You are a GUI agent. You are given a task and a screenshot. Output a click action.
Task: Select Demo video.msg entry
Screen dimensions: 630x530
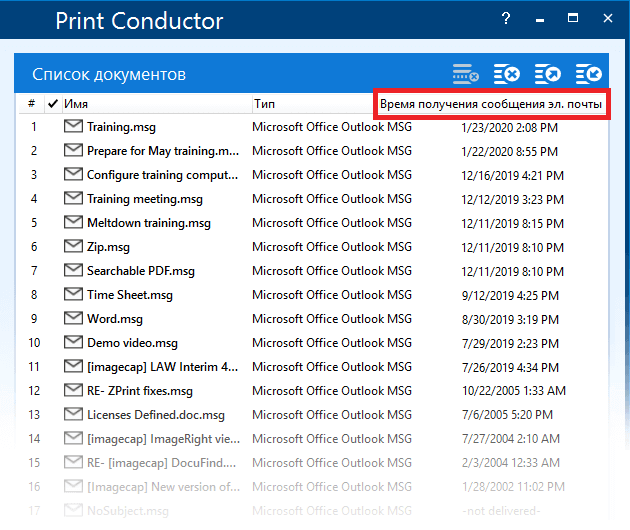(132, 343)
